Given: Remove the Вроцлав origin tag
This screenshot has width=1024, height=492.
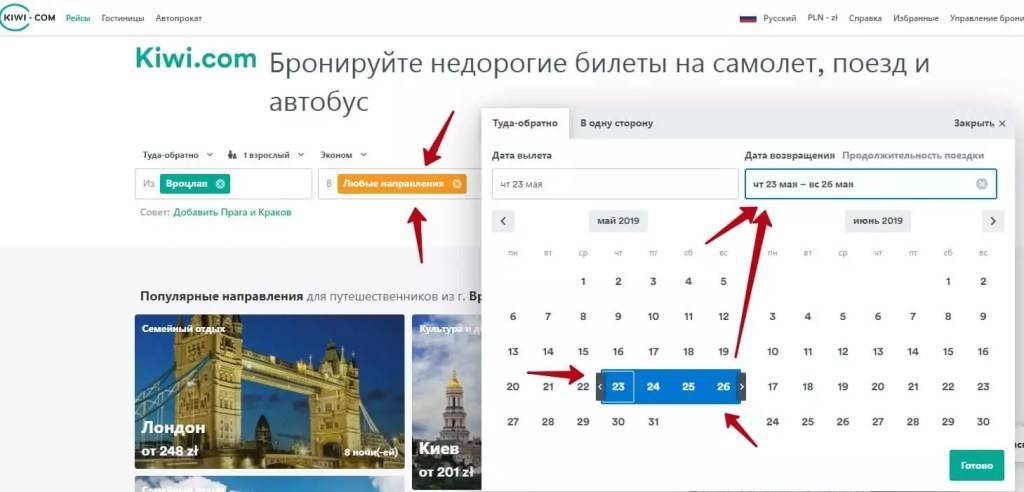Looking at the screenshot, I should tap(220, 184).
